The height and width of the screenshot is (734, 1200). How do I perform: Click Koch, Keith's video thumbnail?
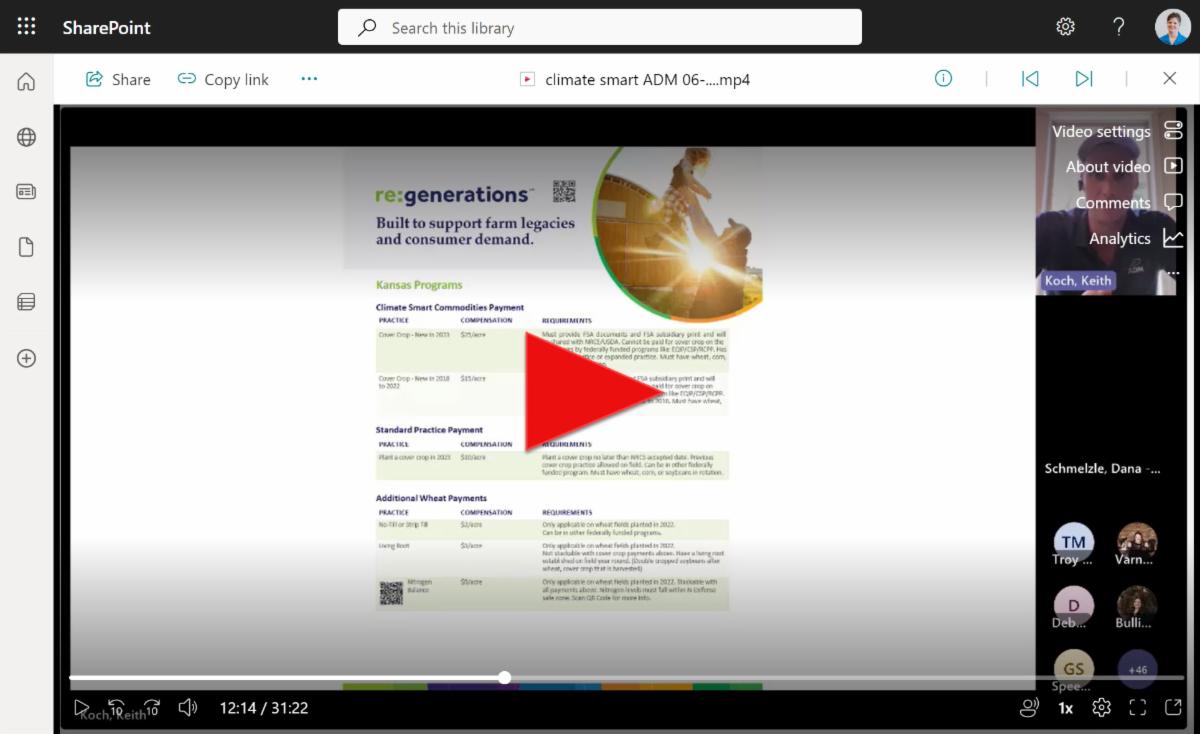[x=1106, y=200]
